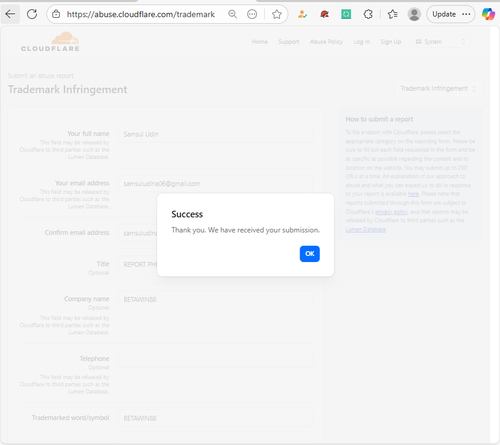Screen dimensions: 500x445
Task: Open the Support navigation link
Action: [x=289, y=42]
